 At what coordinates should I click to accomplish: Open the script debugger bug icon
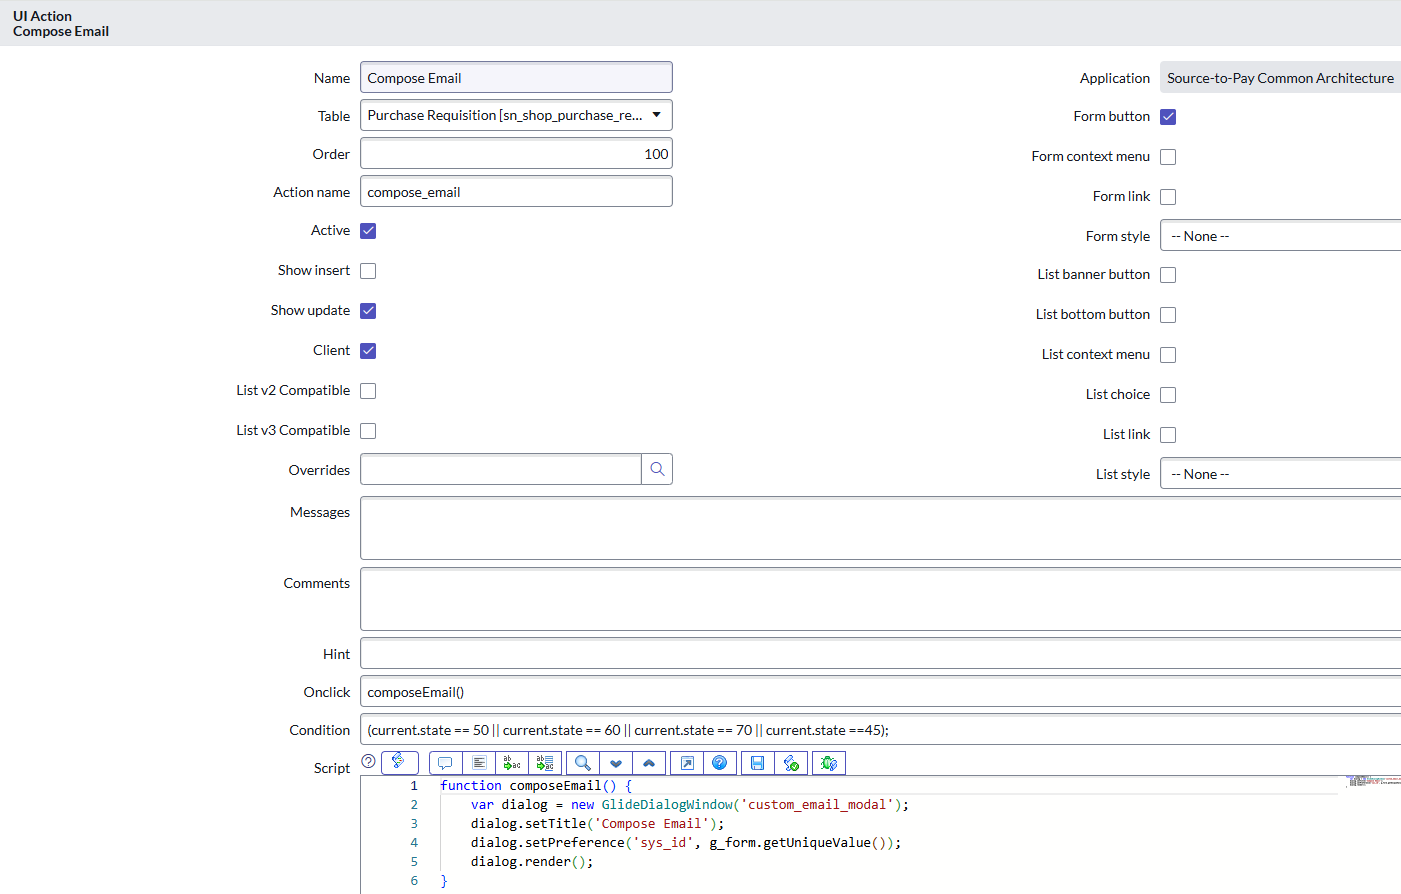(x=829, y=763)
